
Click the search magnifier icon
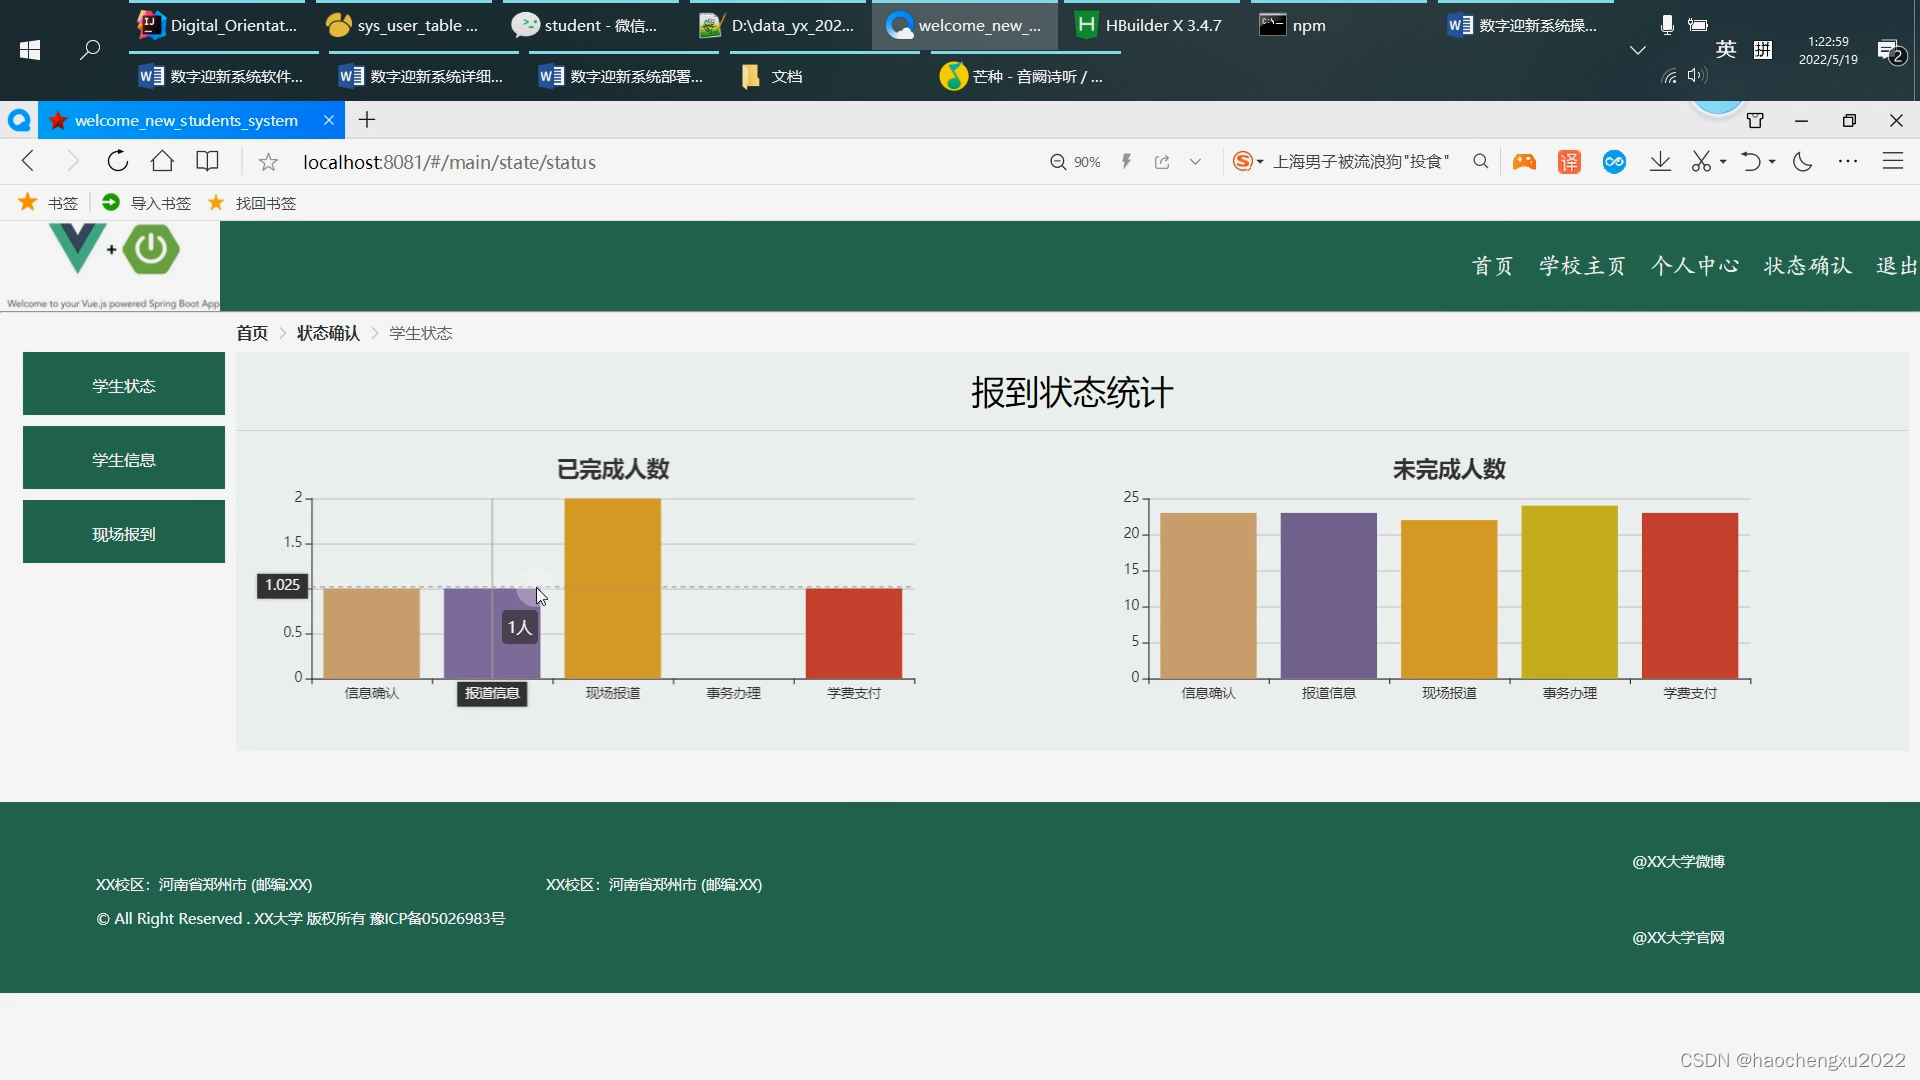click(x=1480, y=161)
